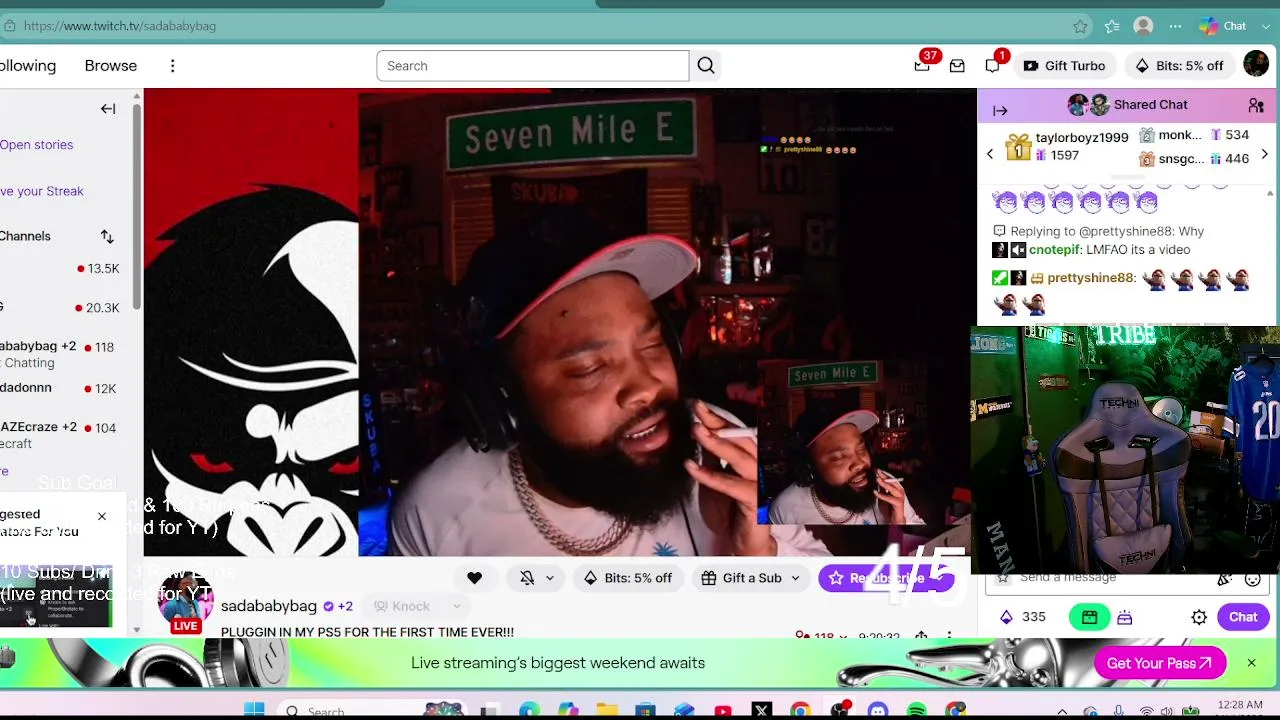Open browser favorites list

click(x=1112, y=26)
